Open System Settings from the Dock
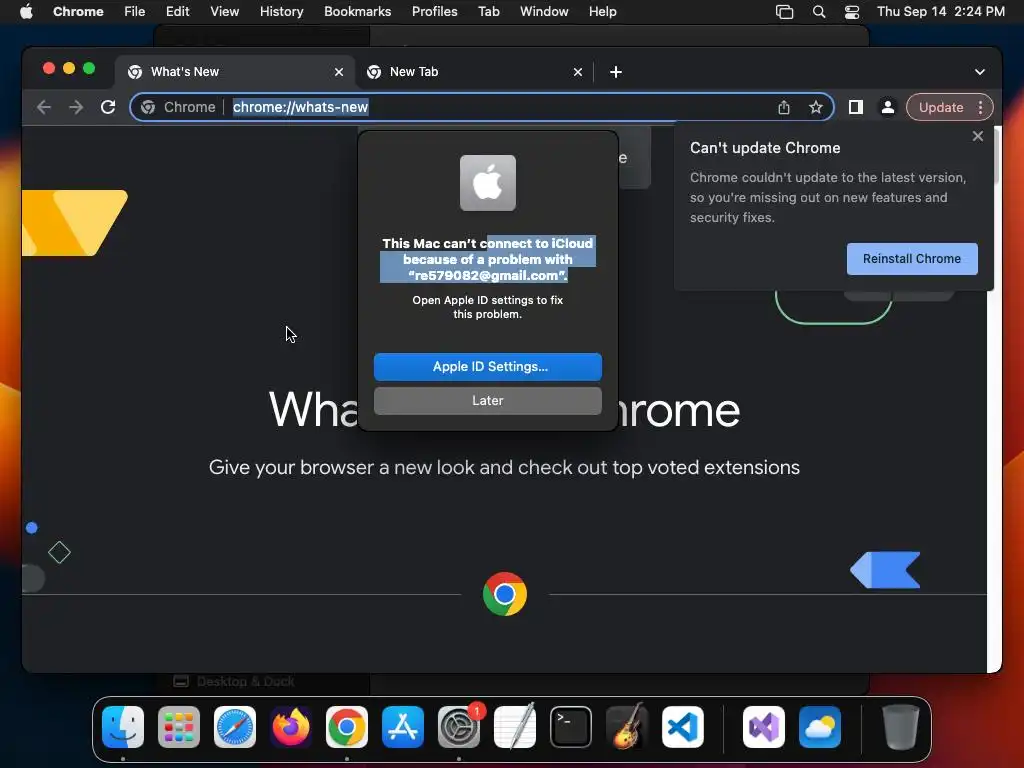1024x768 pixels. (458, 727)
